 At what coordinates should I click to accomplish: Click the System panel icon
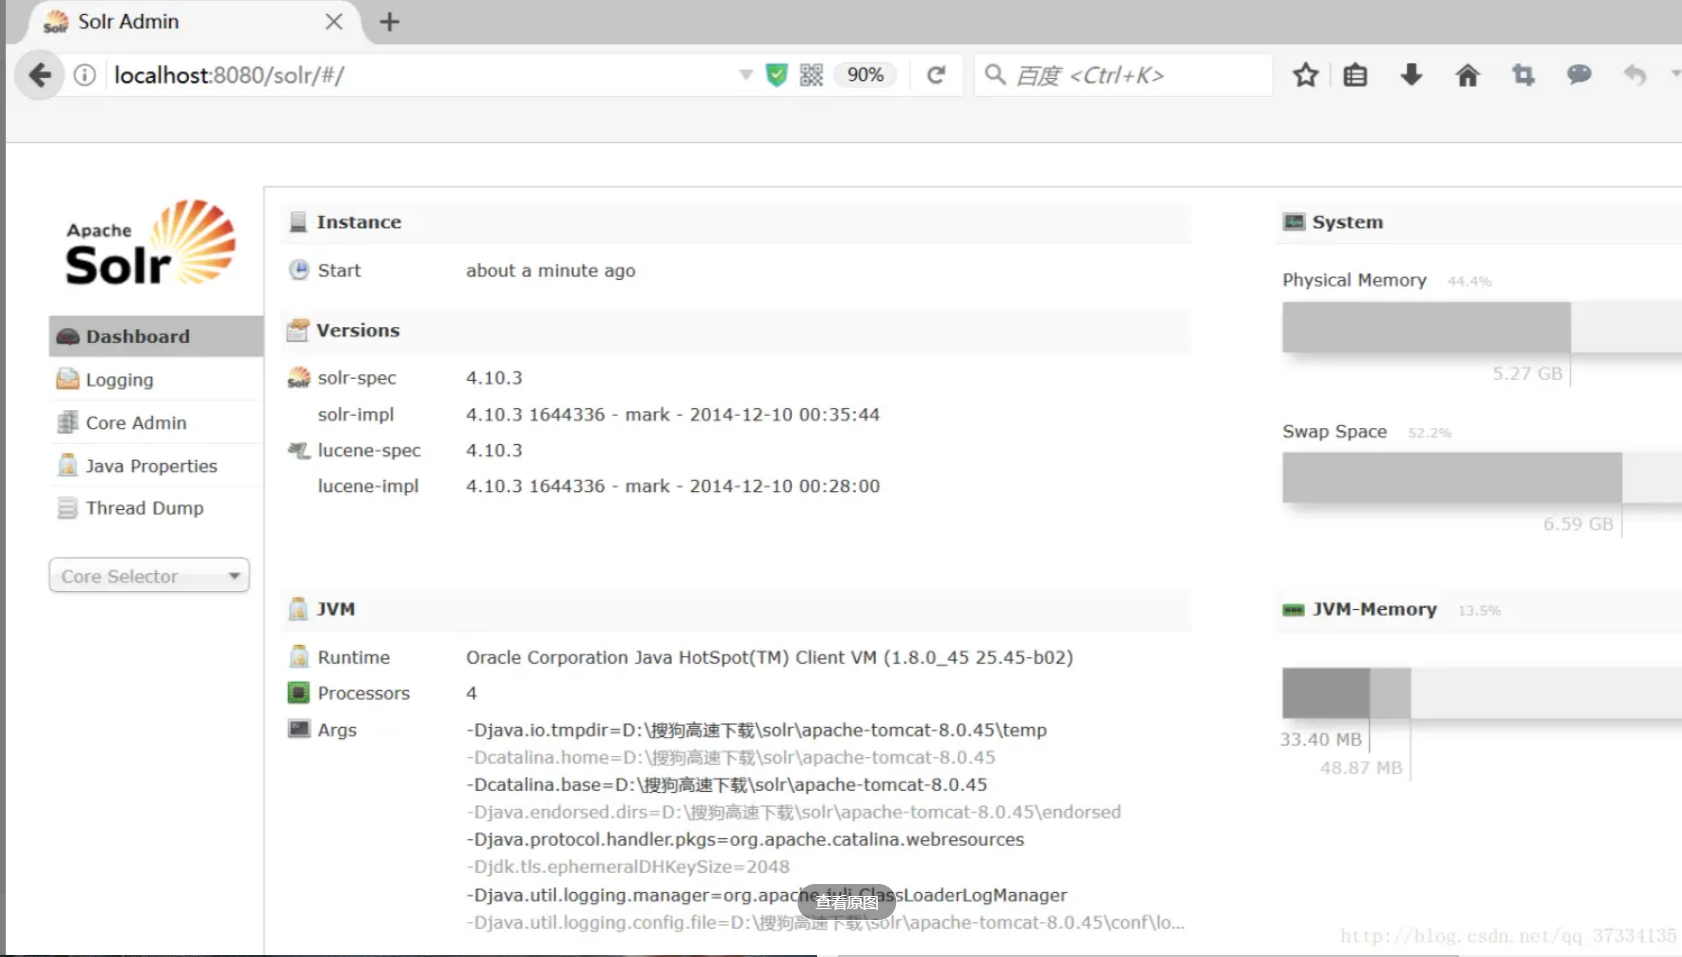coord(1292,221)
